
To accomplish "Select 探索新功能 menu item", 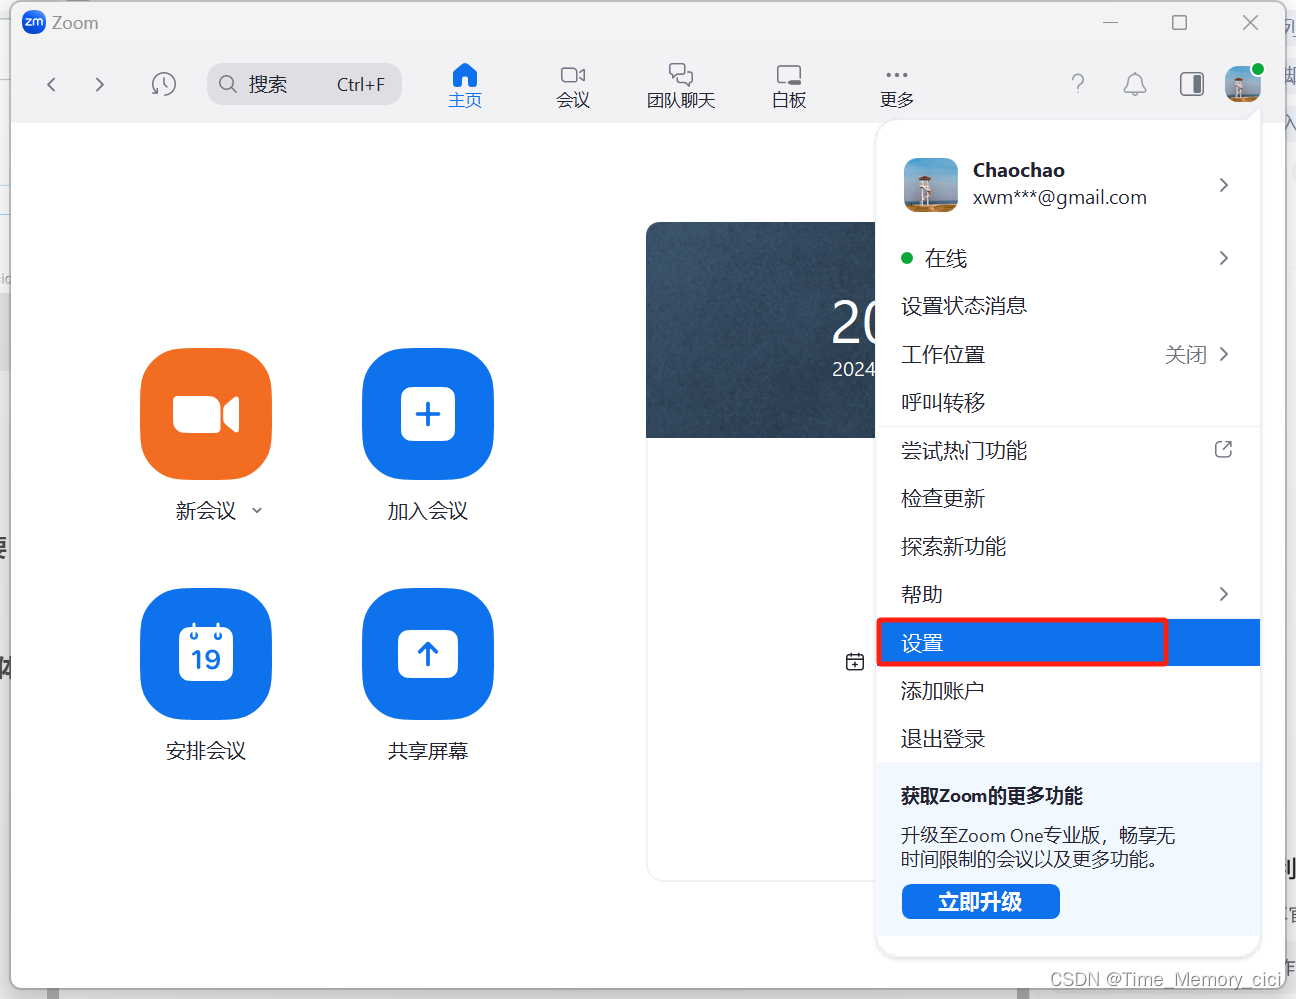I will click(x=1067, y=546).
